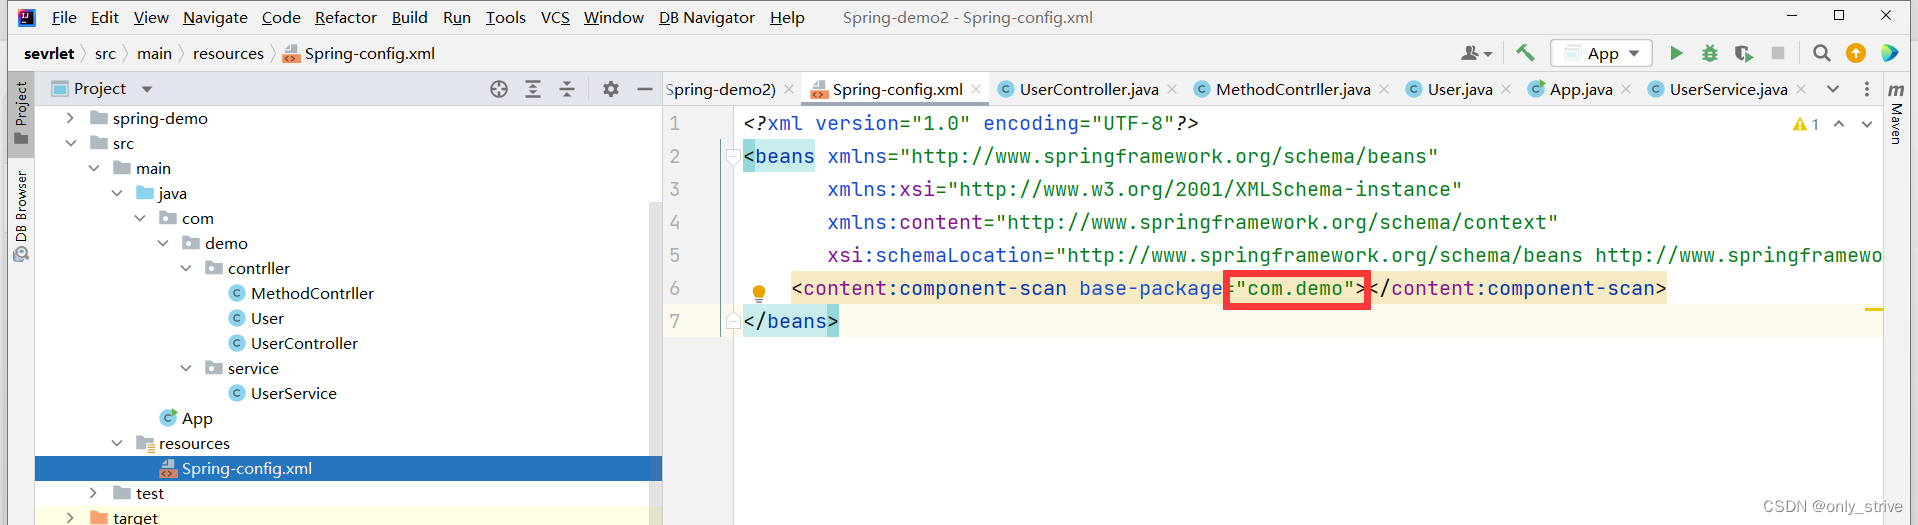Image resolution: width=1918 pixels, height=525 pixels.
Task: Close the MethodContrller.java tab
Action: 1384,89
